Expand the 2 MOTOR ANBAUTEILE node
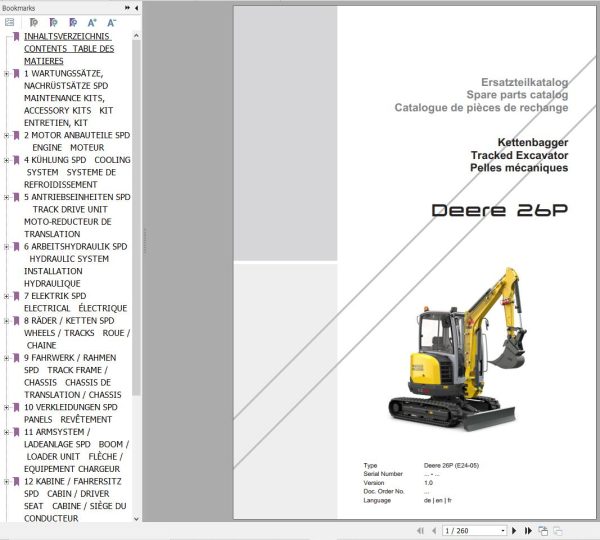The height and width of the screenshot is (540, 600). click(7, 135)
